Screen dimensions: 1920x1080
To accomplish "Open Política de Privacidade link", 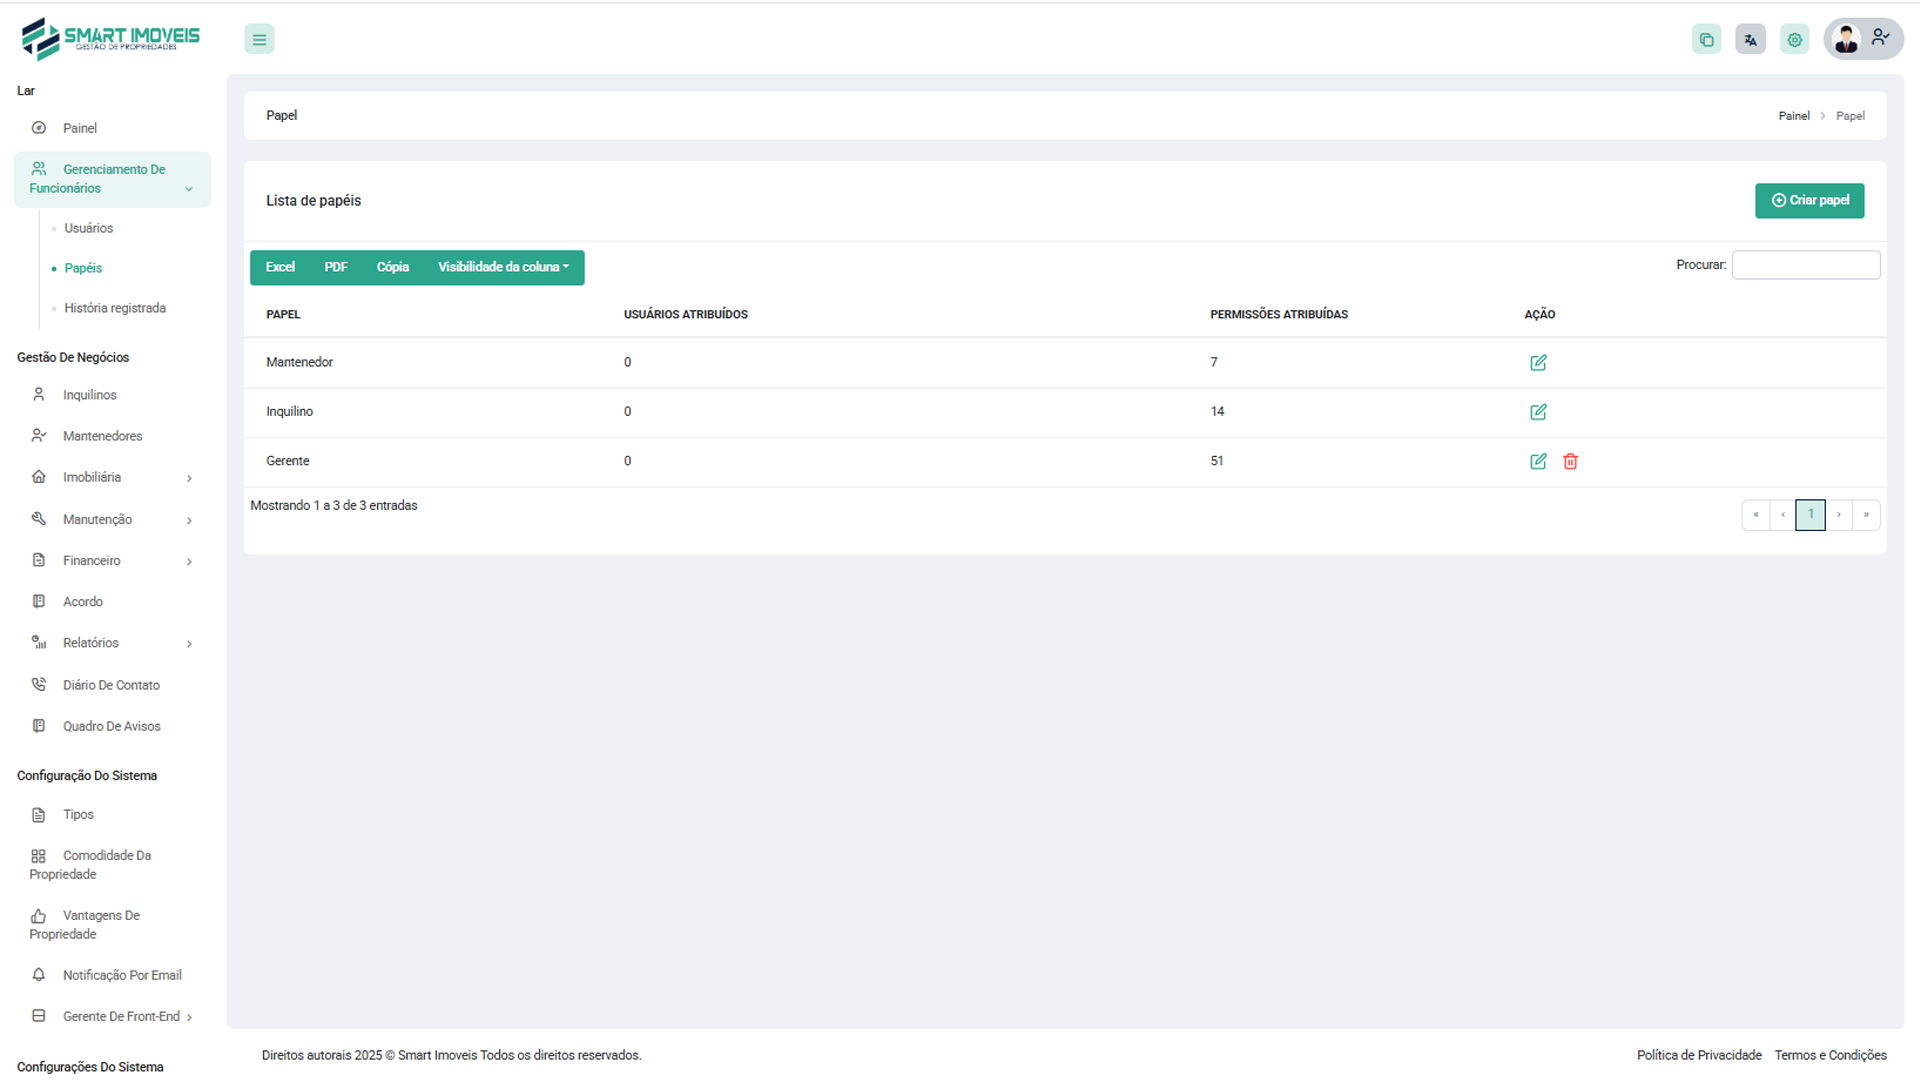I will point(1698,1055).
